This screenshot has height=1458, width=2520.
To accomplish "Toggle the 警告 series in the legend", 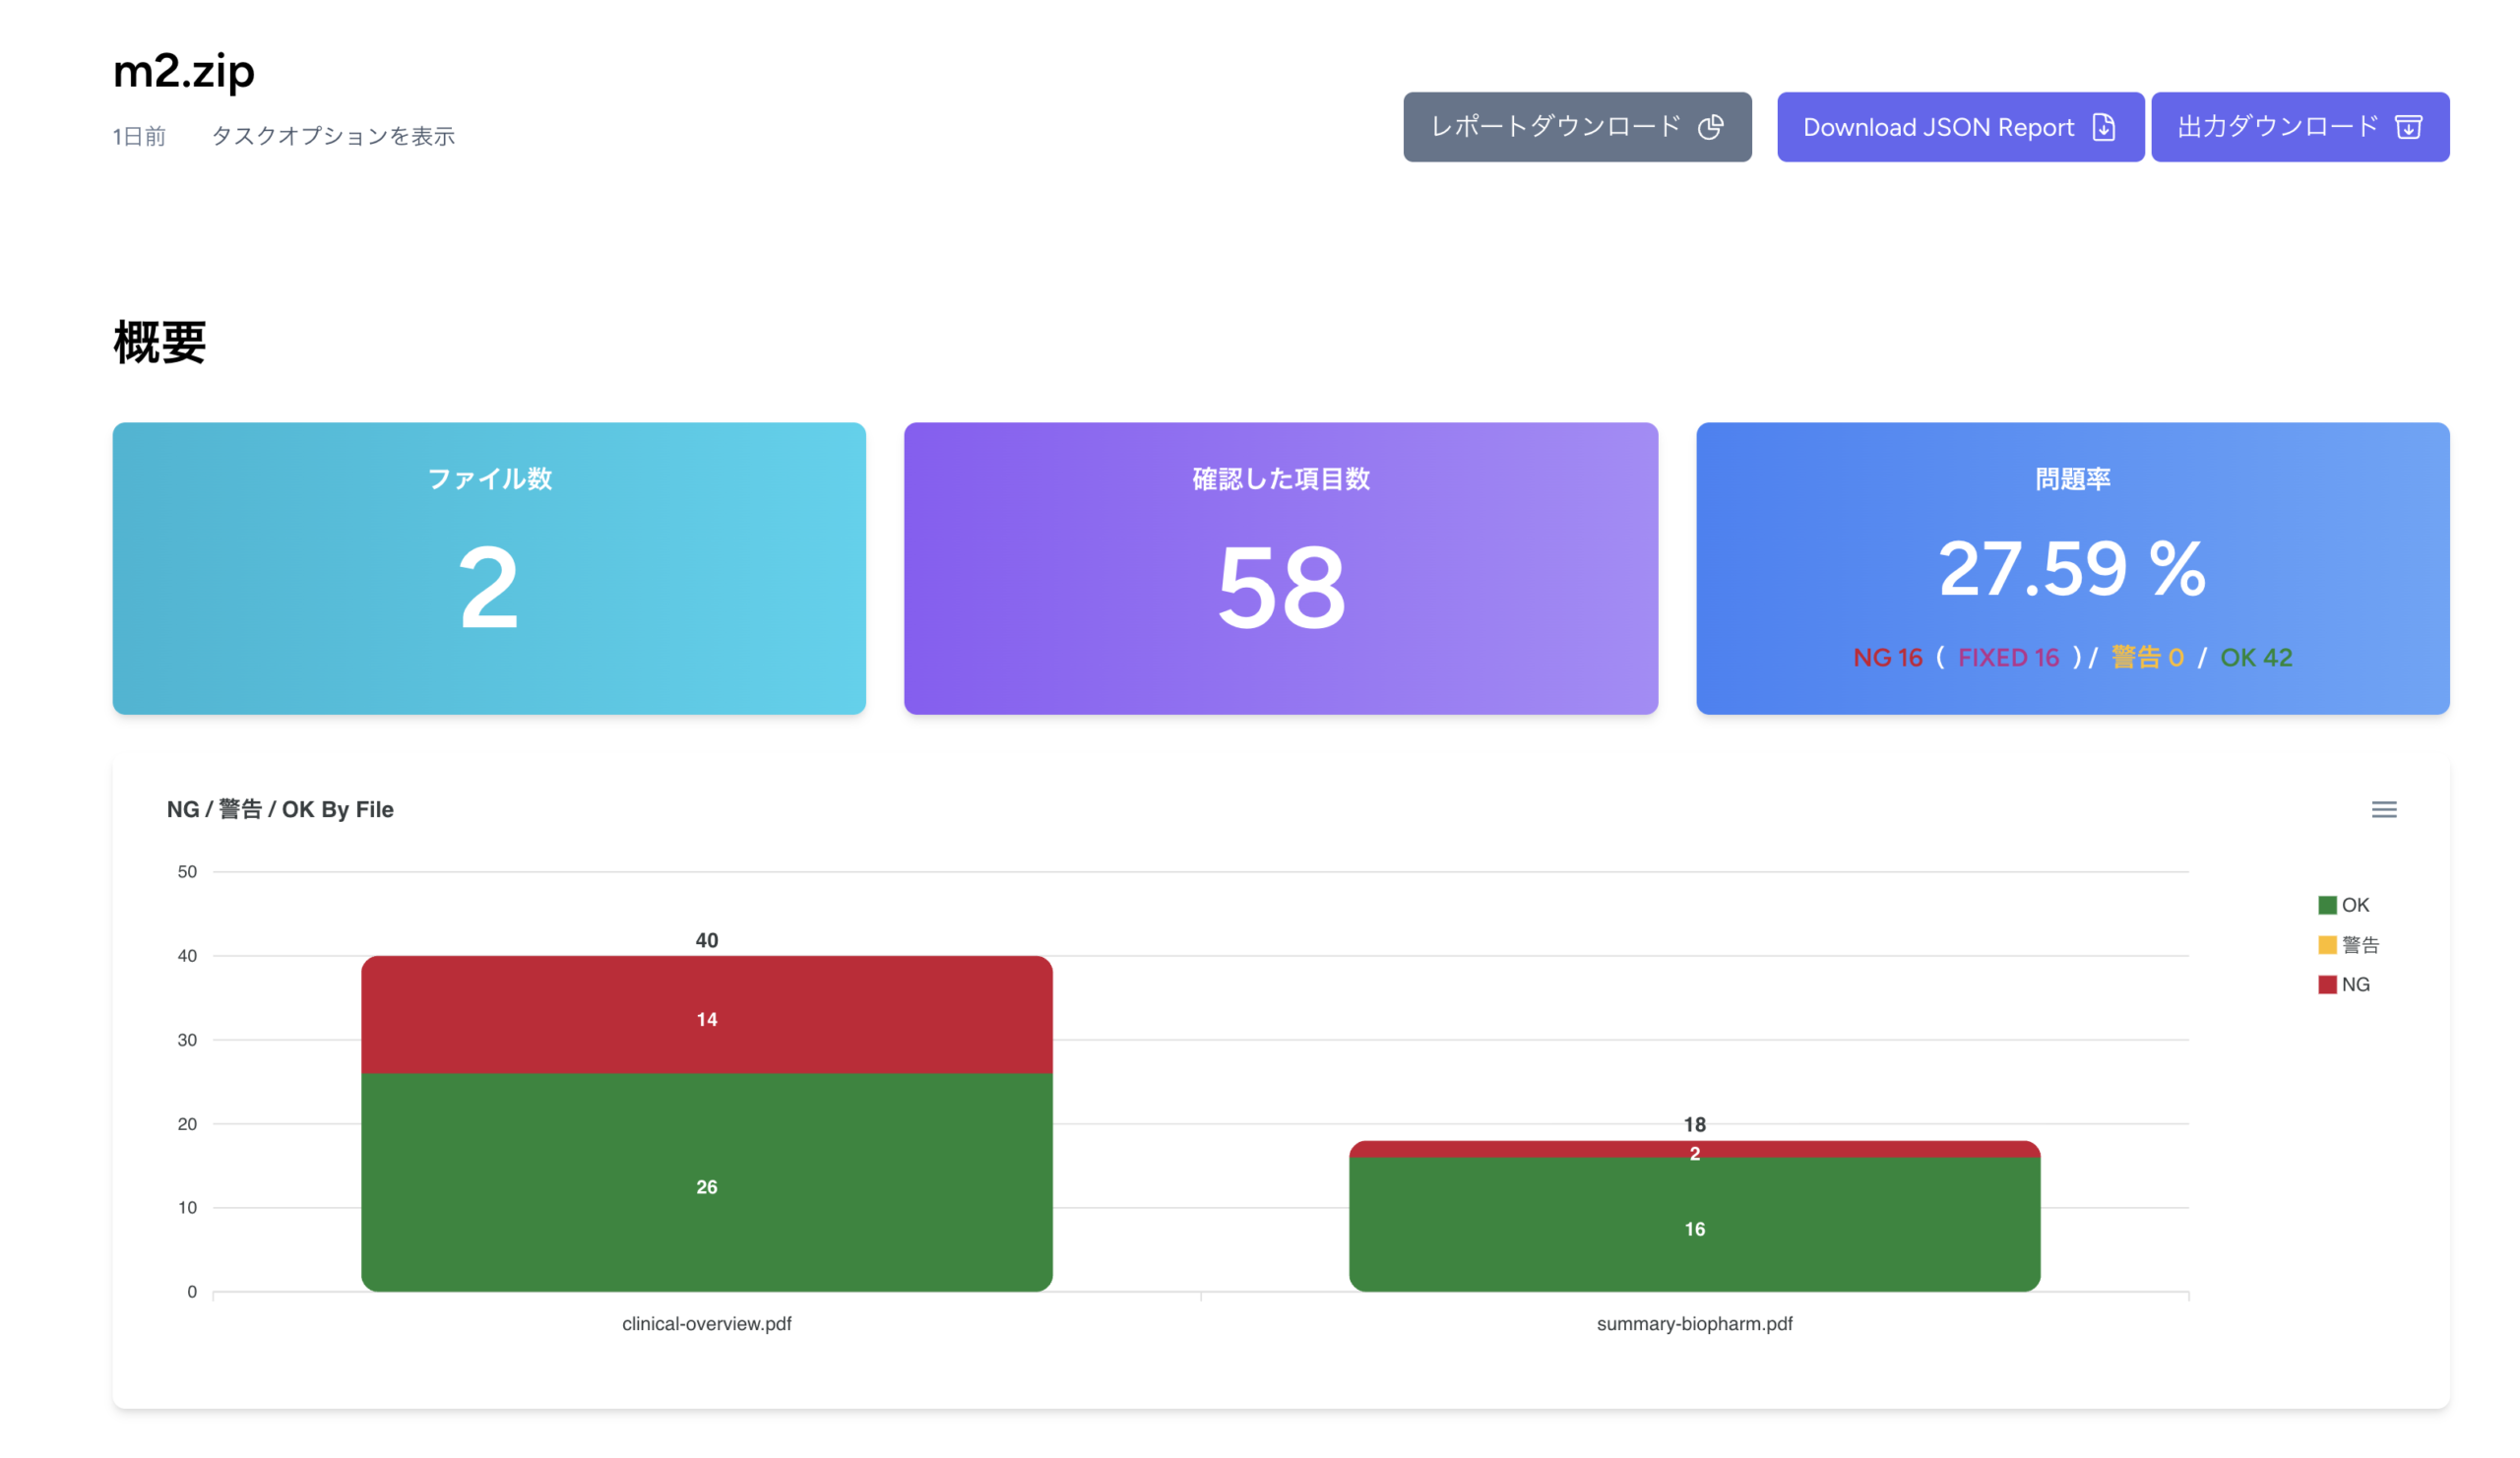I will (x=2348, y=945).
